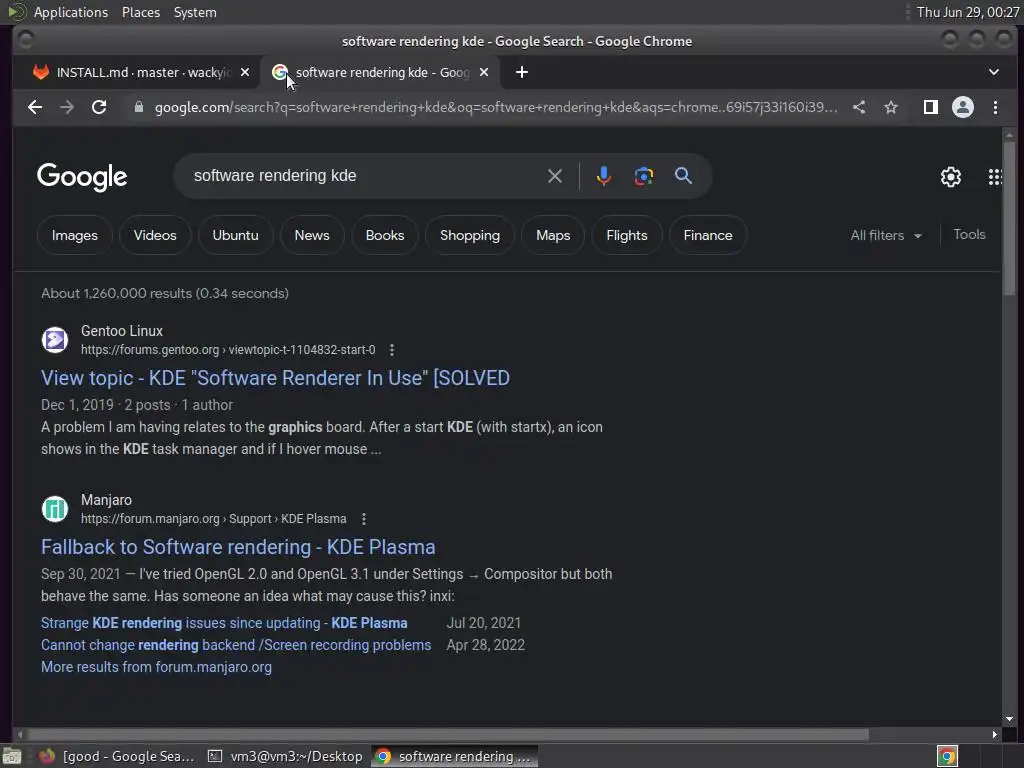Viewport: 1024px width, 768px height.
Task: Click the horizontal scrollbar at bottom
Action: click(x=447, y=735)
